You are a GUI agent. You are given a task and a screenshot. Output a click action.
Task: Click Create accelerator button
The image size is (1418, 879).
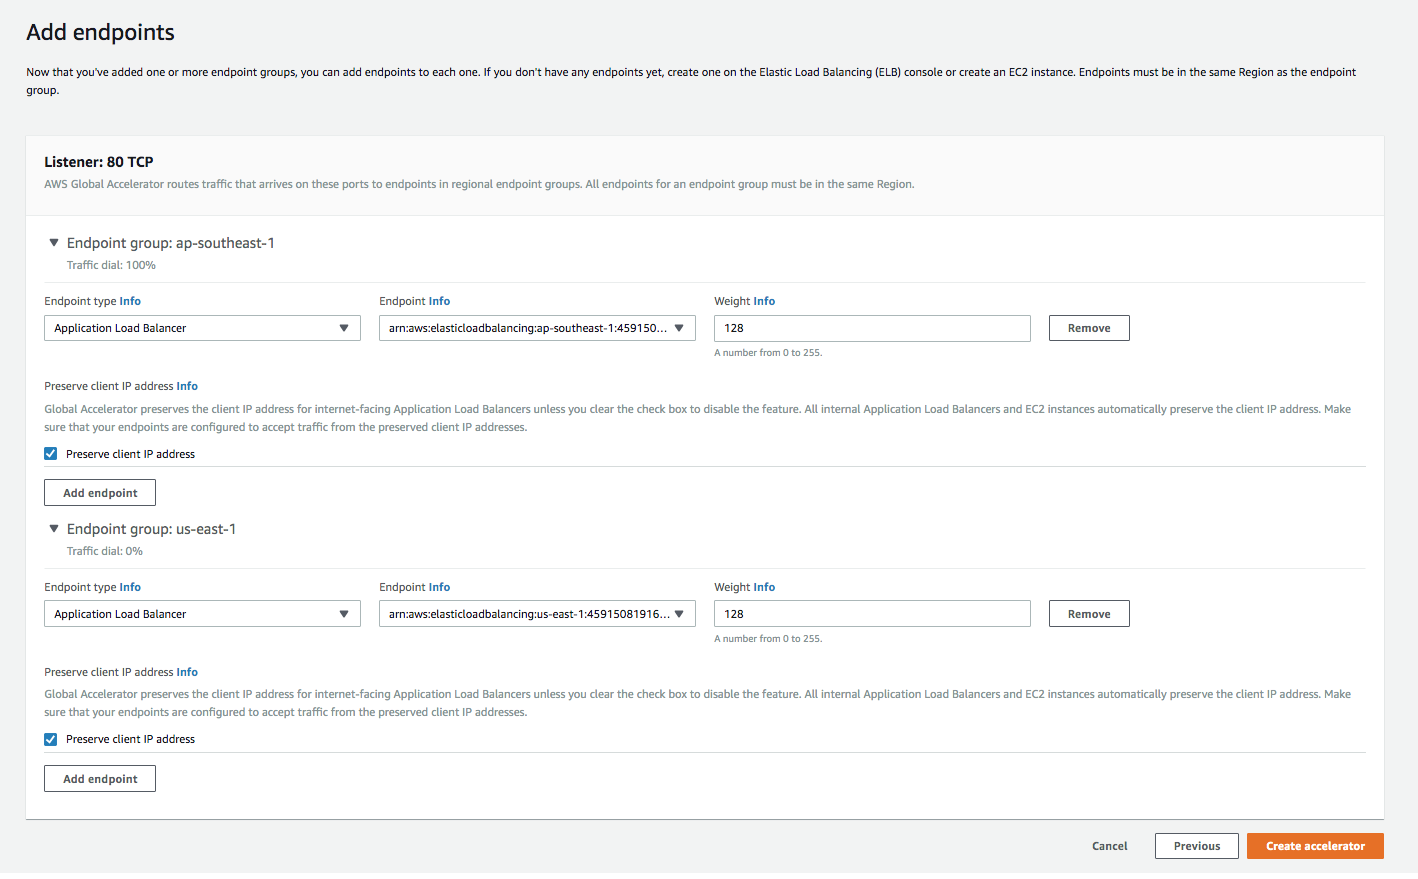pyautogui.click(x=1315, y=846)
